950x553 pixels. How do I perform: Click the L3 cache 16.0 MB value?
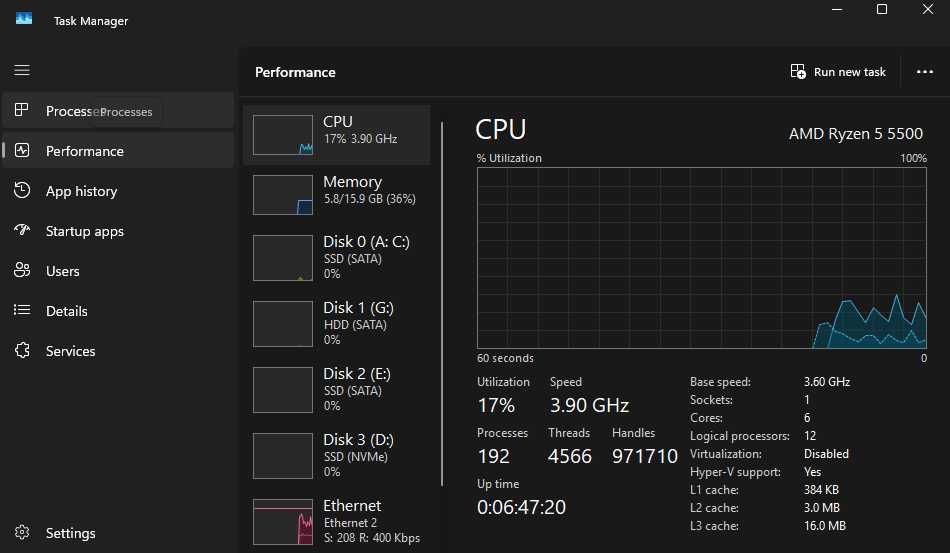click(x=825, y=526)
